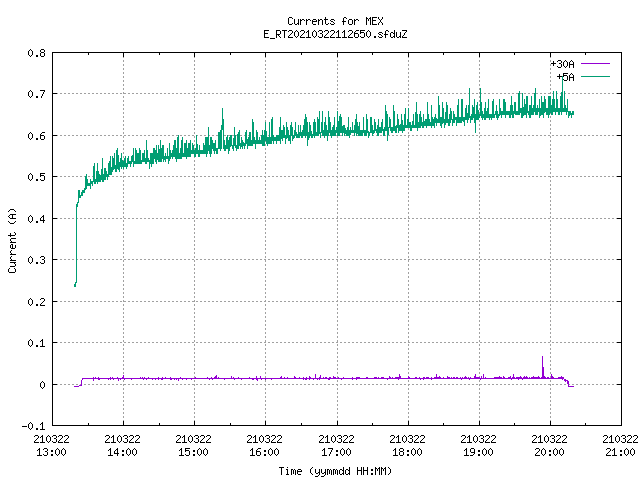Click the '+30A' legend label
The image size is (640, 480).
click(562, 64)
